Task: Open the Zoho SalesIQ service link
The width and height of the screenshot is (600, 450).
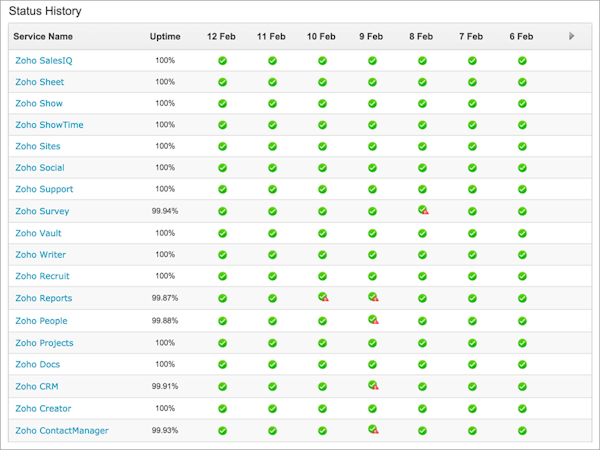Action: (44, 60)
